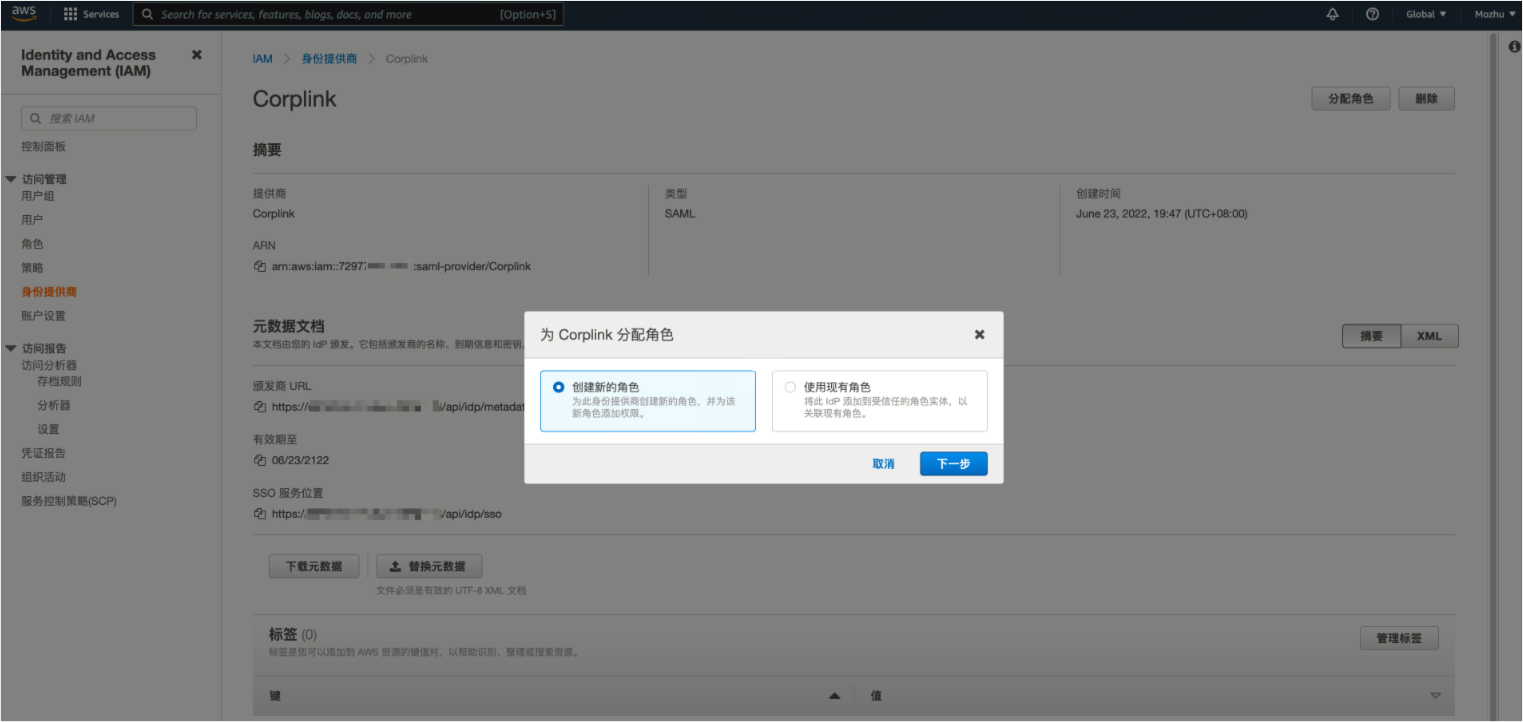Open 服务控制策略(SCP) in sidebar

[69, 501]
